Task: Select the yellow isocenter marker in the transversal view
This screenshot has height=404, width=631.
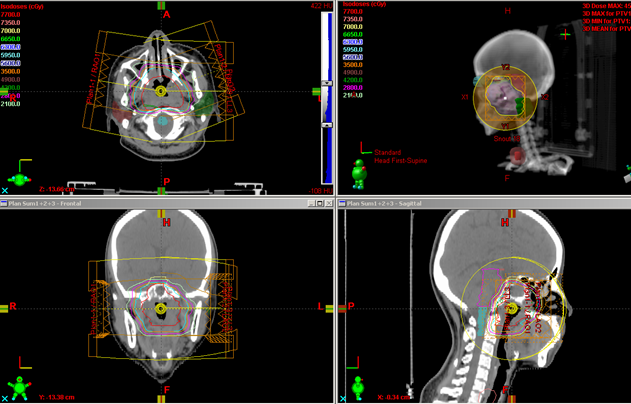Action: click(x=161, y=91)
